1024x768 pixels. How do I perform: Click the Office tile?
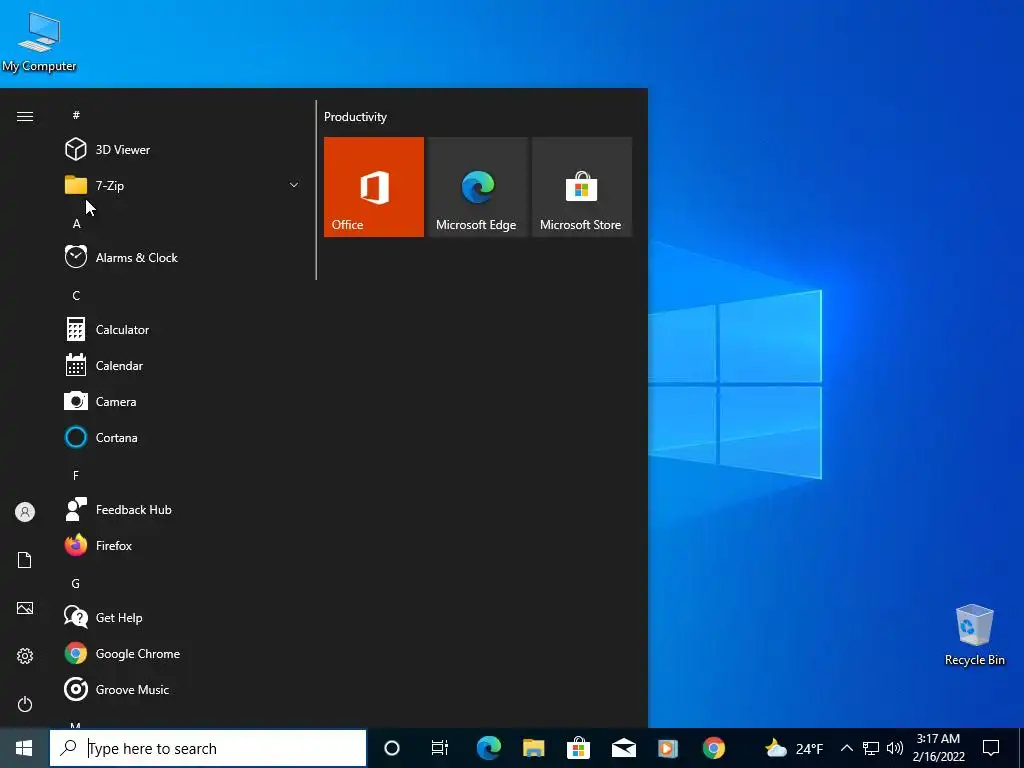pos(374,187)
